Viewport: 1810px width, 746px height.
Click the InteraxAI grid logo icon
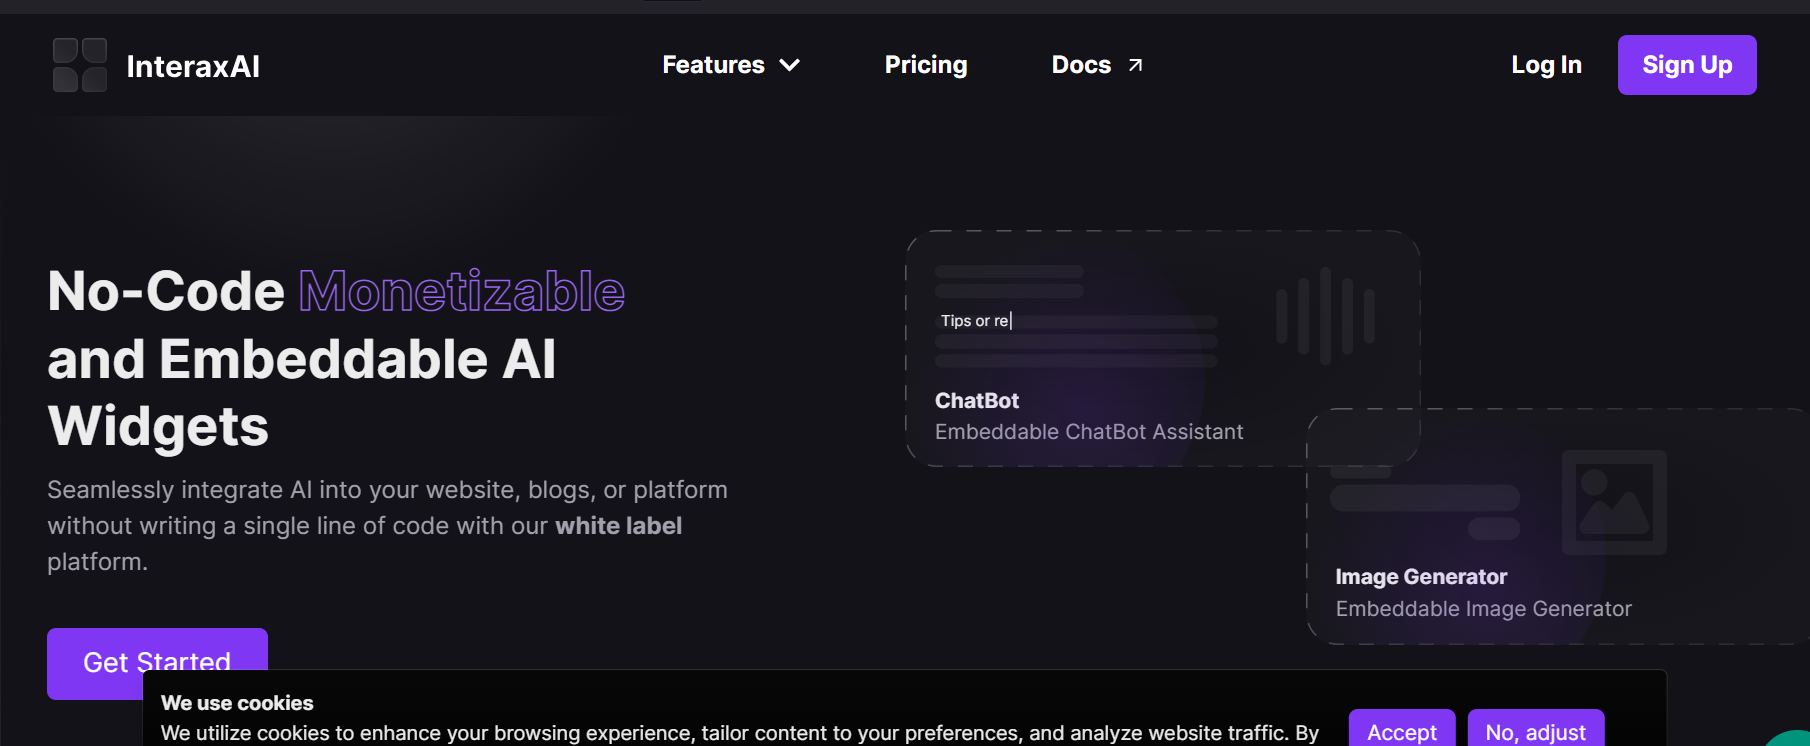(78, 64)
